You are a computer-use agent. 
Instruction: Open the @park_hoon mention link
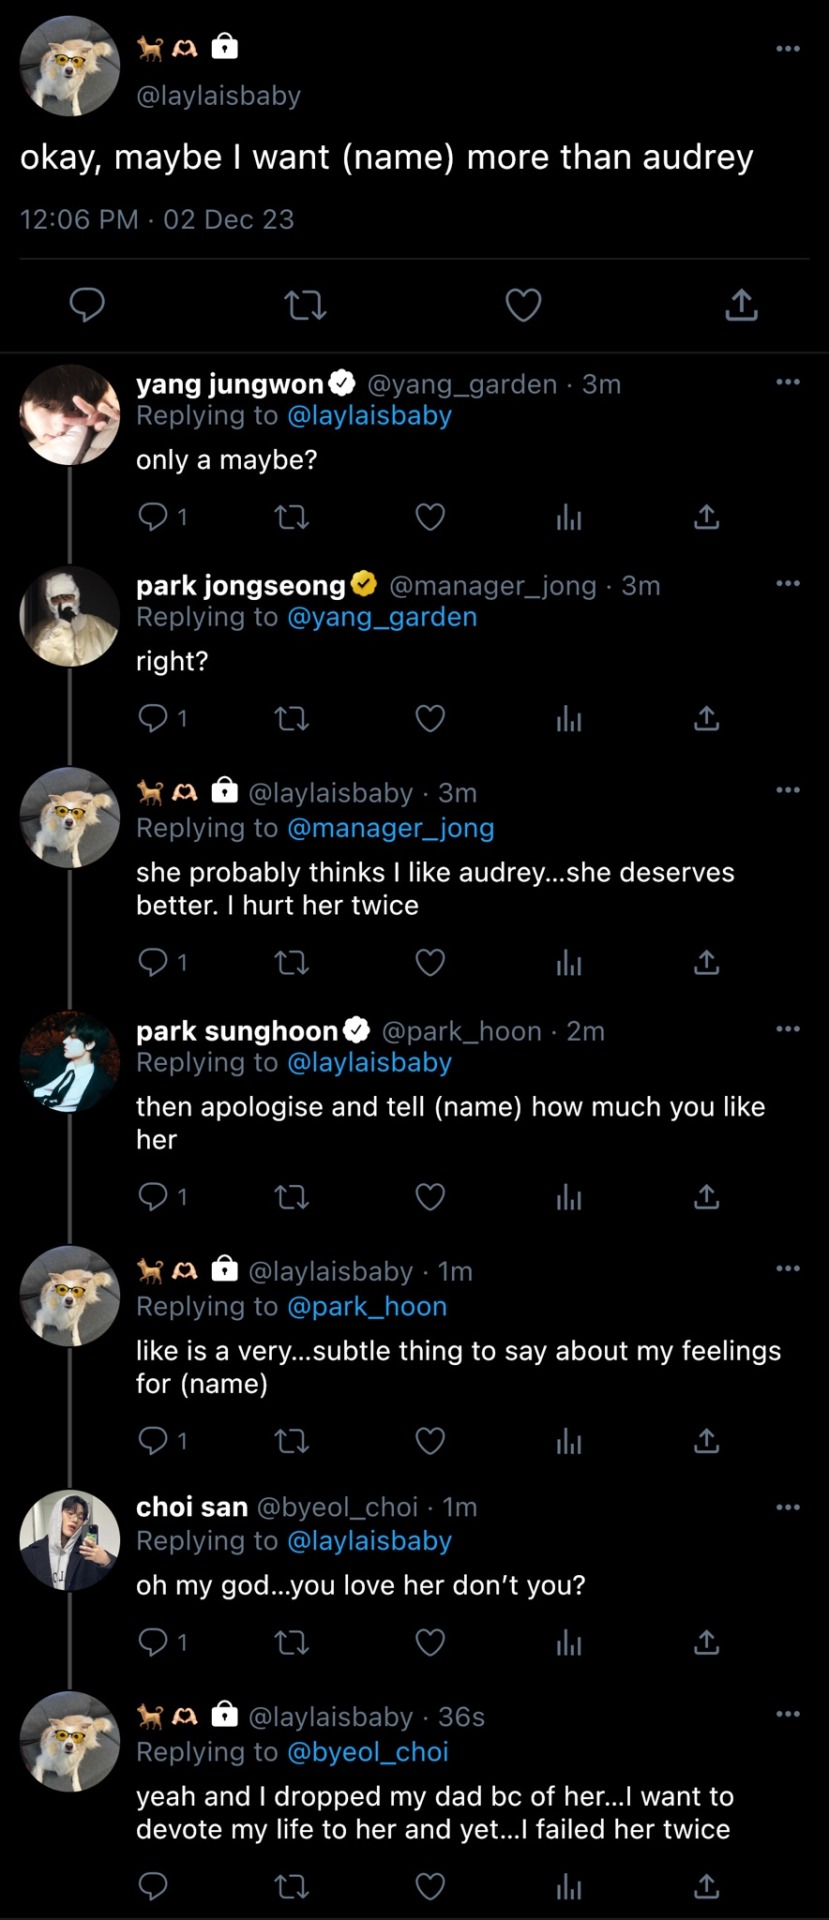click(367, 1306)
